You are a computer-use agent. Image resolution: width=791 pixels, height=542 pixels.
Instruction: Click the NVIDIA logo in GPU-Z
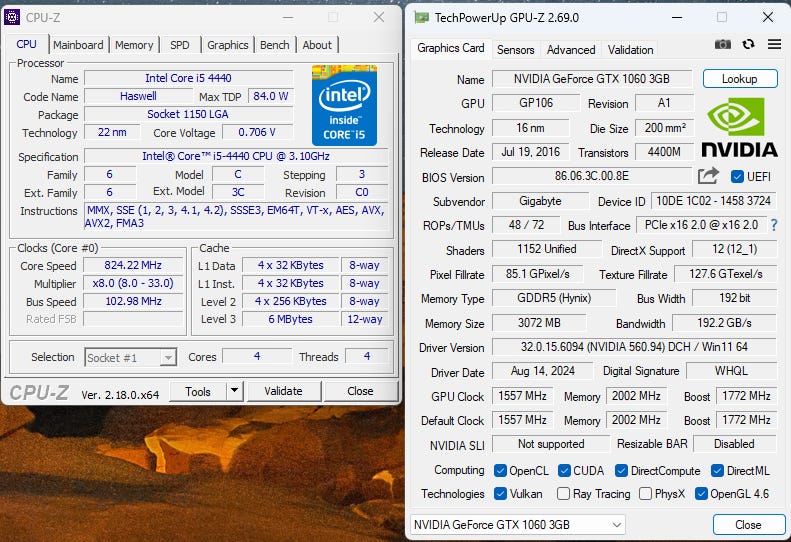coord(739,128)
